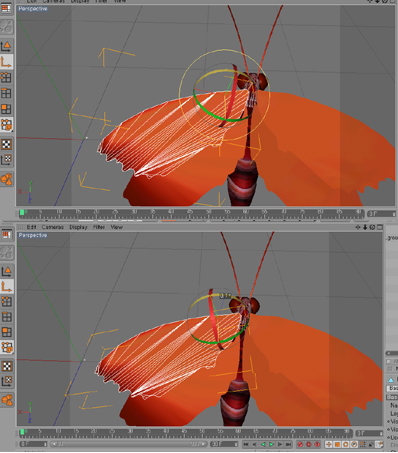Click the move camera icon of lower viewport
This screenshot has height=453, width=398.
tap(358, 227)
